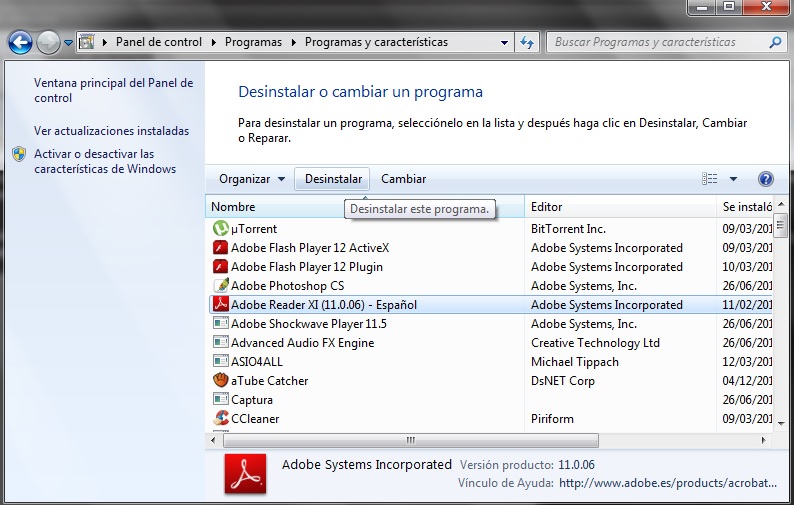Select Adobe Flash Player 12 Plugin name
This screenshot has height=505, width=794.
click(307, 267)
